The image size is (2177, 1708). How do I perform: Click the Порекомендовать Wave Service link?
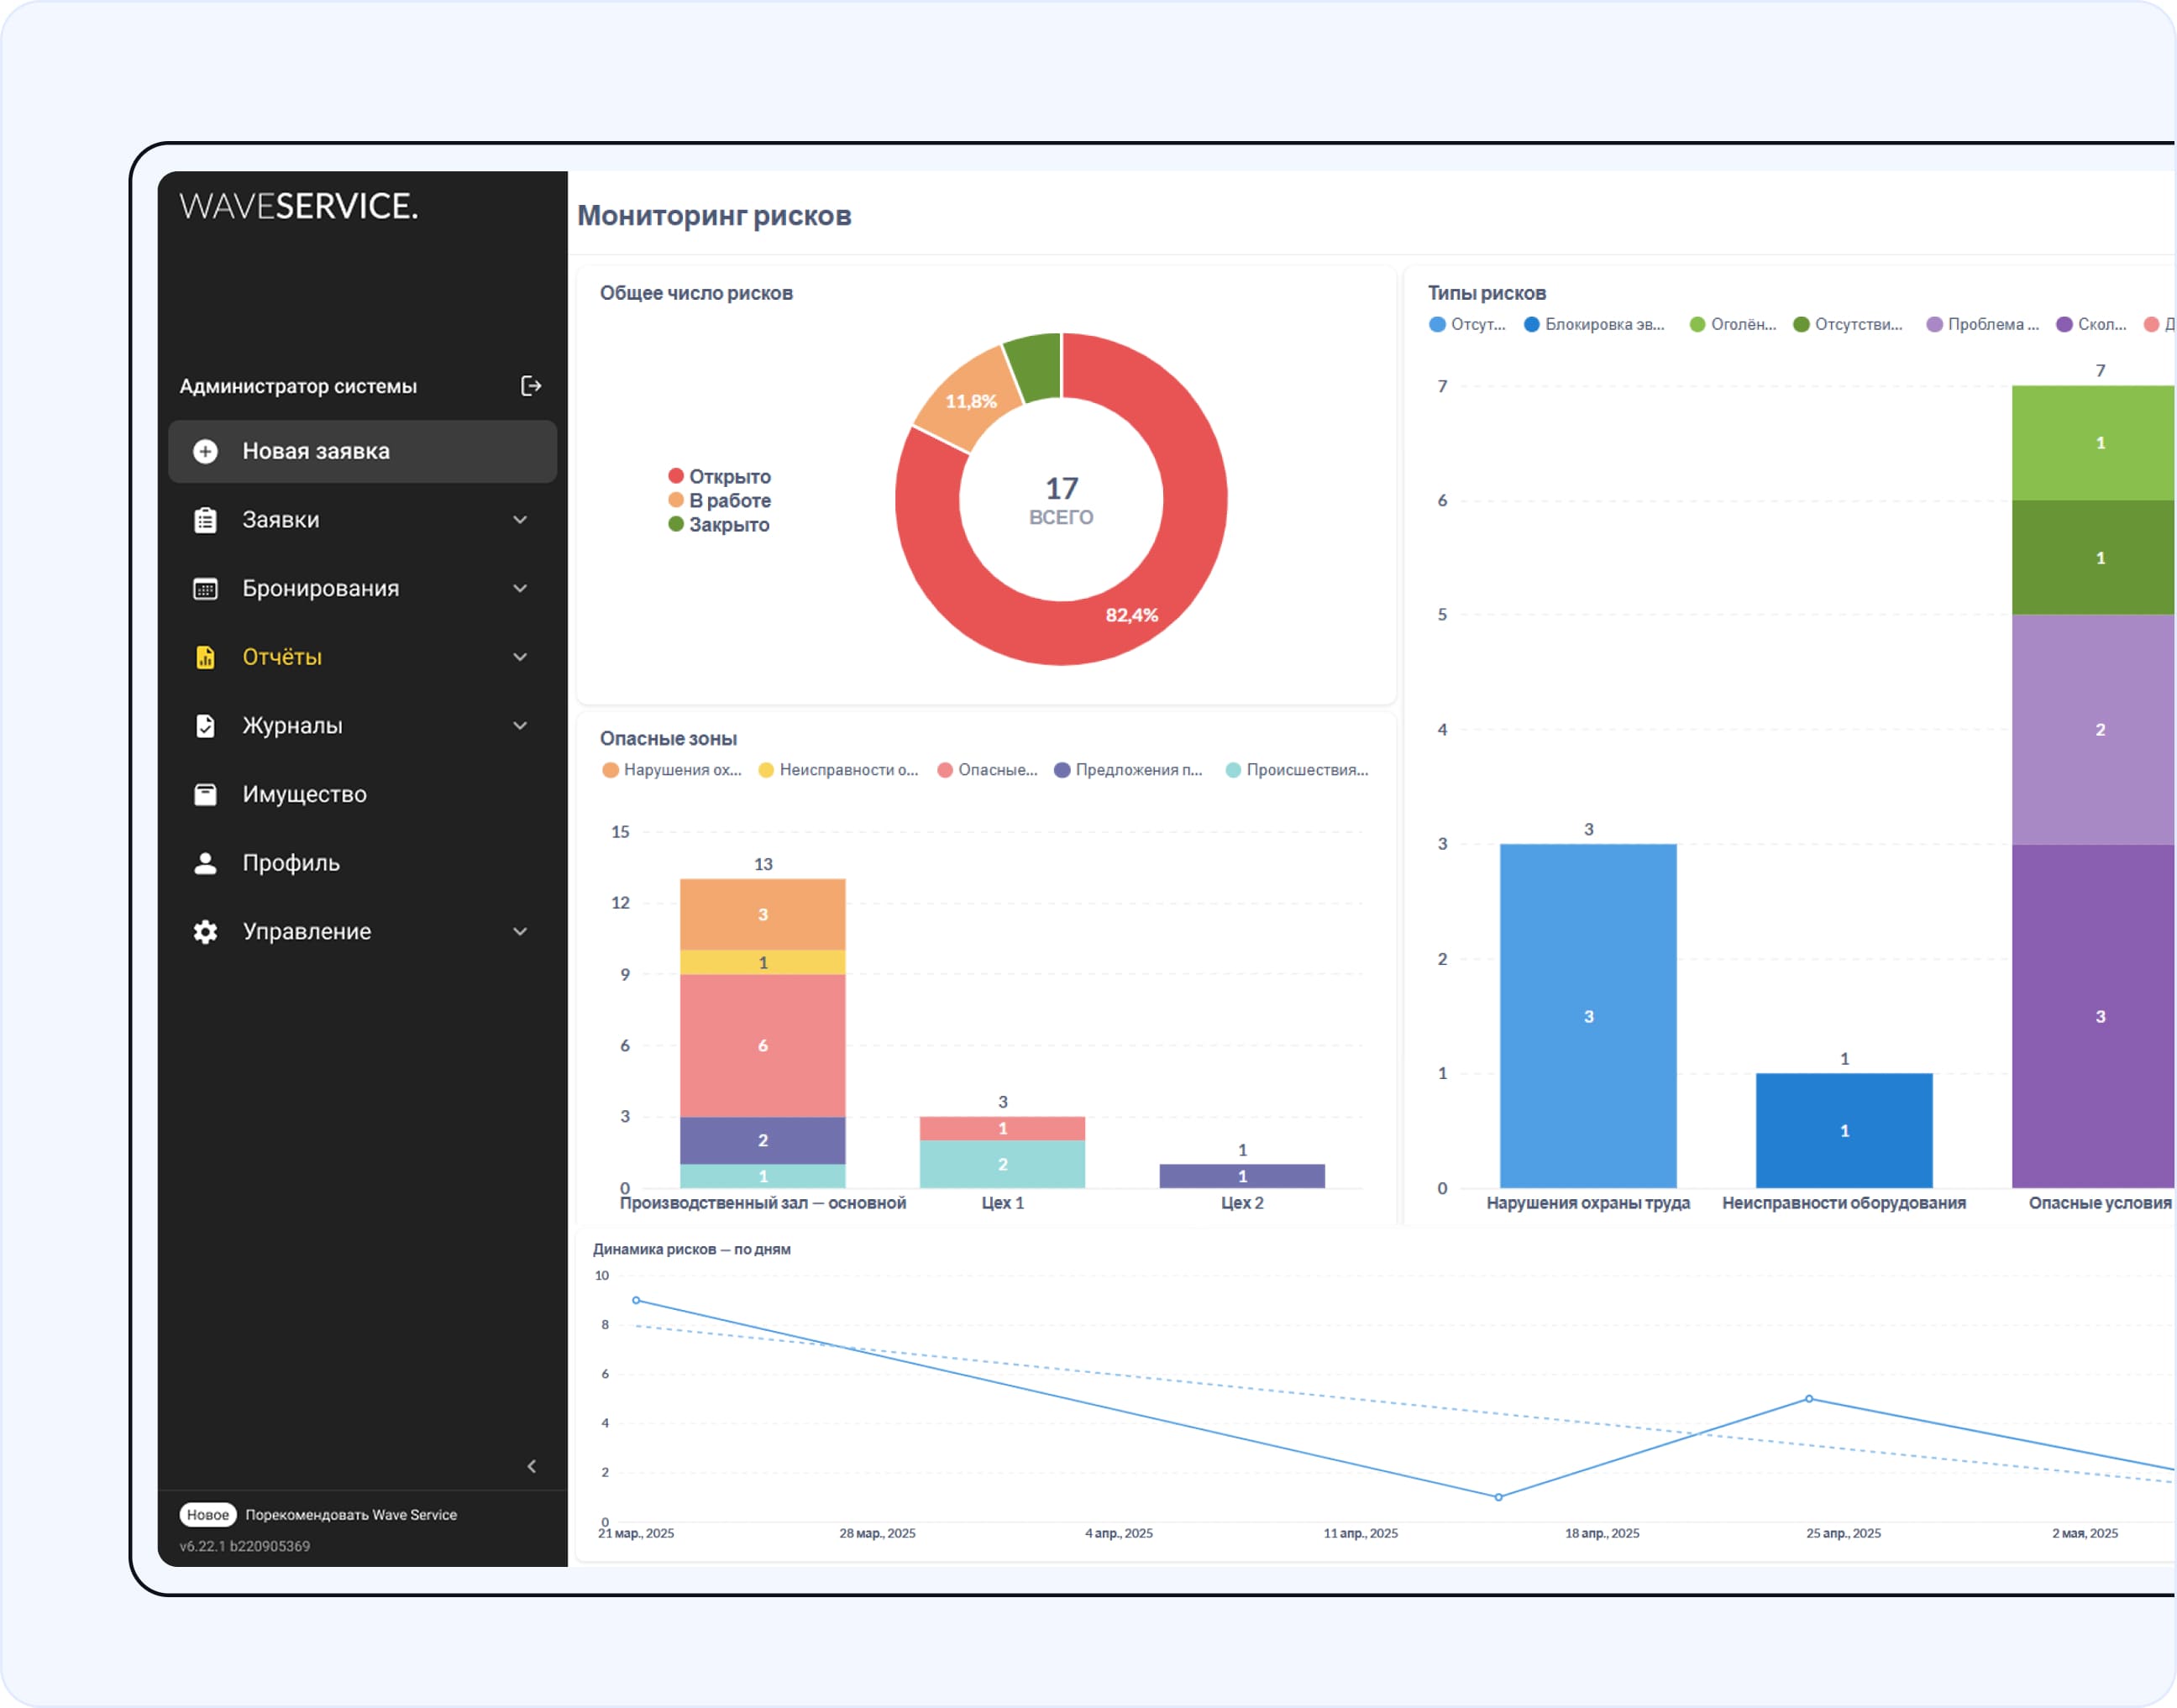coord(351,1515)
